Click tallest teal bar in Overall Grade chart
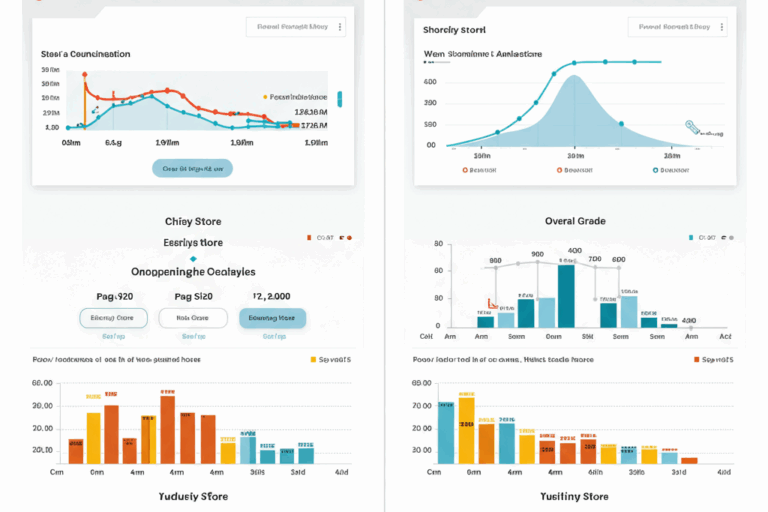Screen dimensions: 768x512 click(566, 295)
